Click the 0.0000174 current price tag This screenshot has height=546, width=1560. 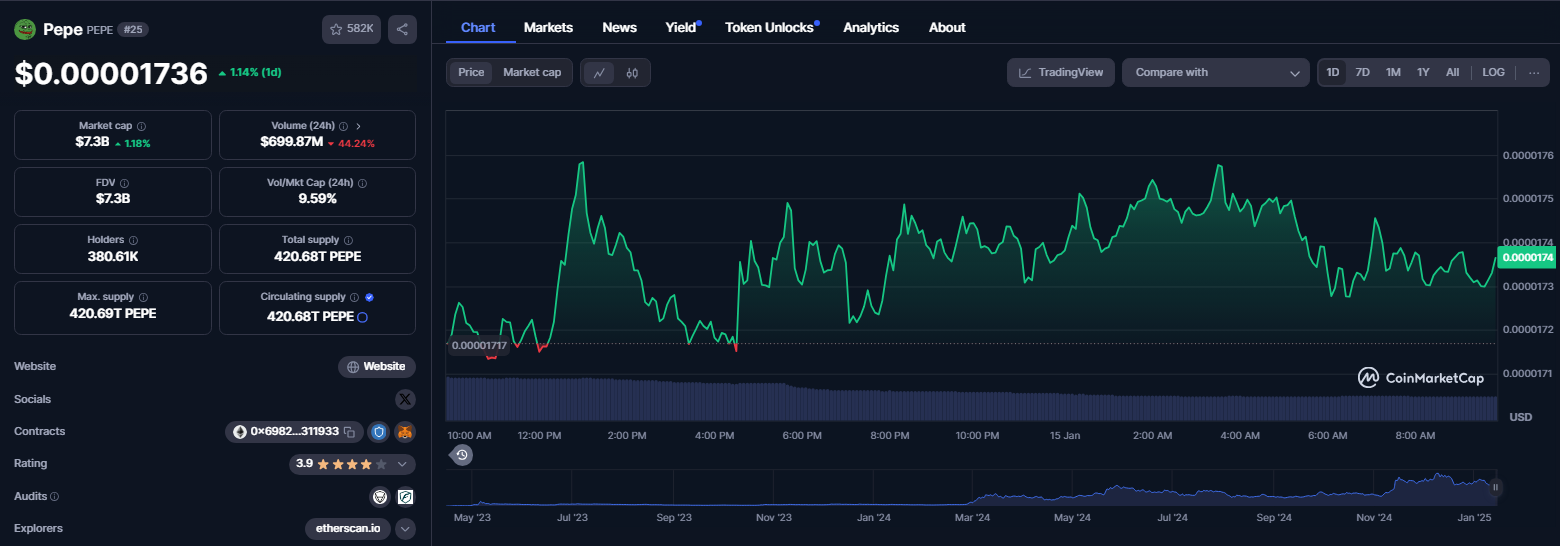coord(1528,258)
